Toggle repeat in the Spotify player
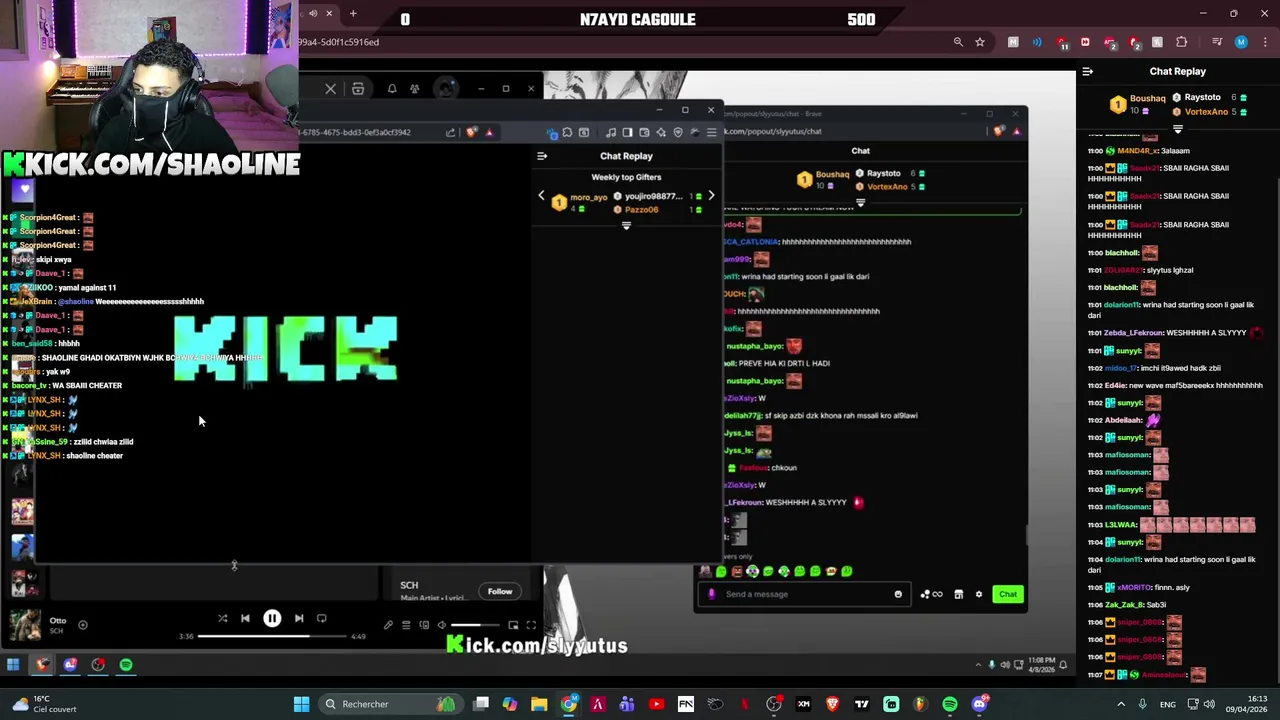The image size is (1280, 720). click(322, 618)
